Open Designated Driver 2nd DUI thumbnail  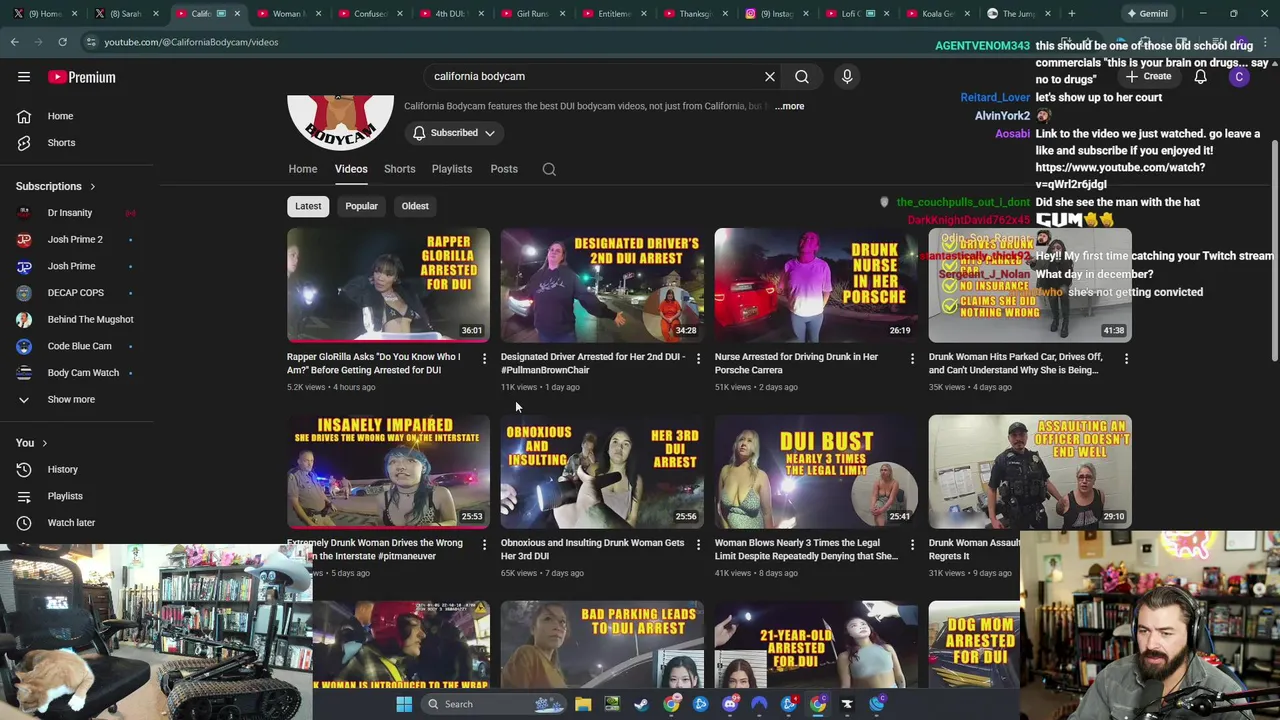coord(602,285)
